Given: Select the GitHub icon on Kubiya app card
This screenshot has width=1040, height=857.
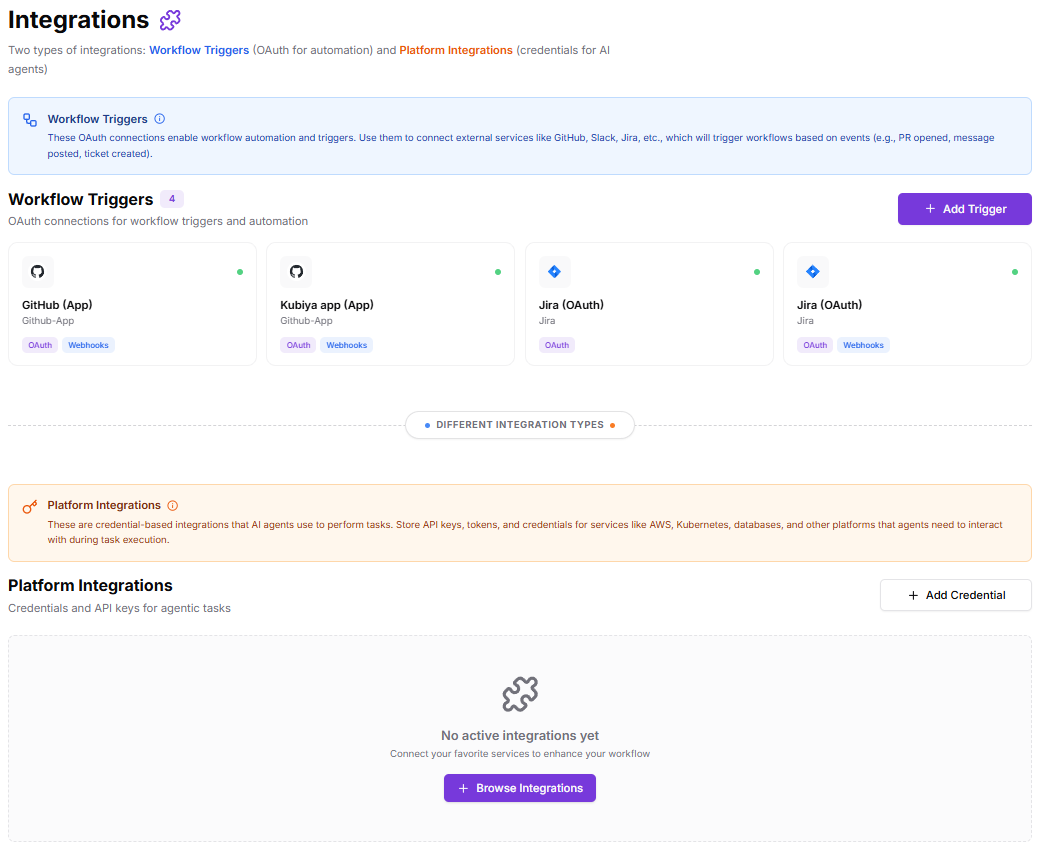Looking at the screenshot, I should (296, 271).
